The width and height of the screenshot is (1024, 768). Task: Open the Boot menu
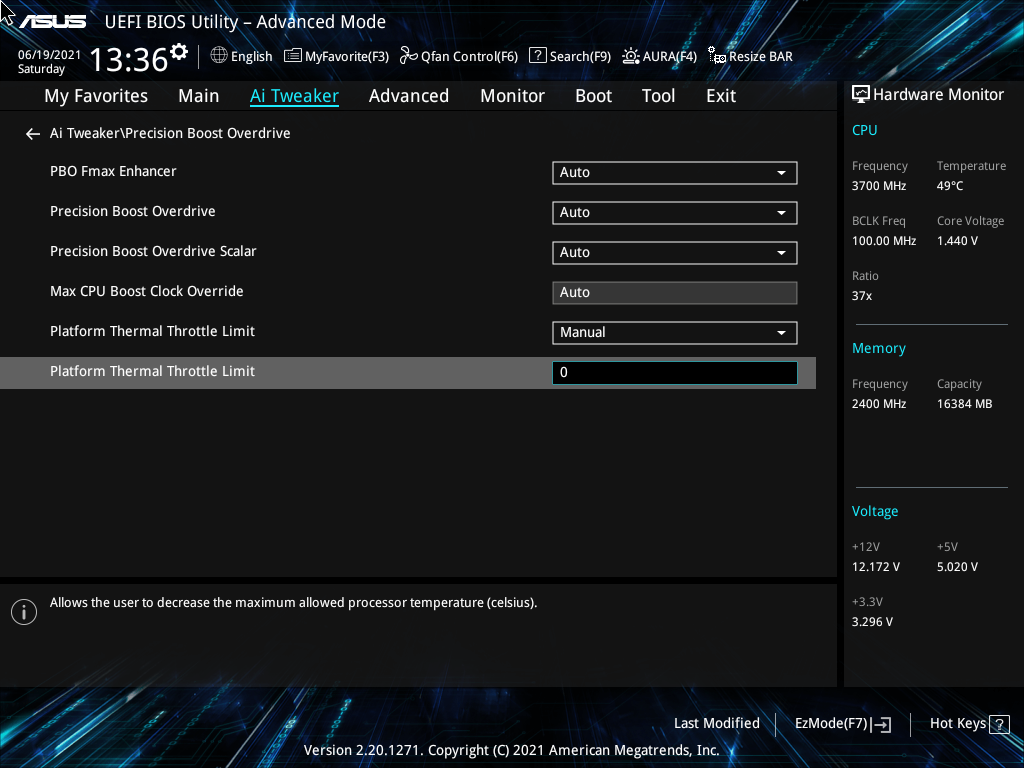[593, 95]
